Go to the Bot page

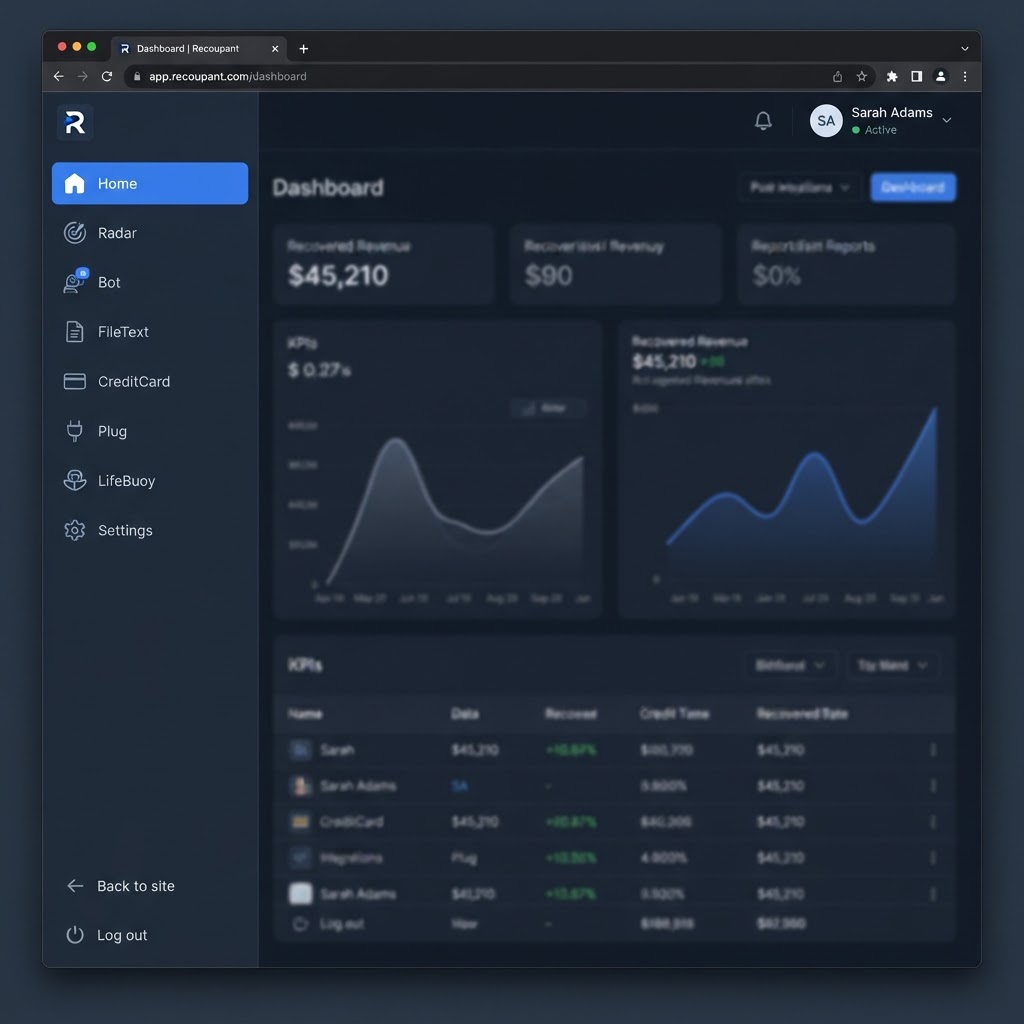tap(150, 283)
